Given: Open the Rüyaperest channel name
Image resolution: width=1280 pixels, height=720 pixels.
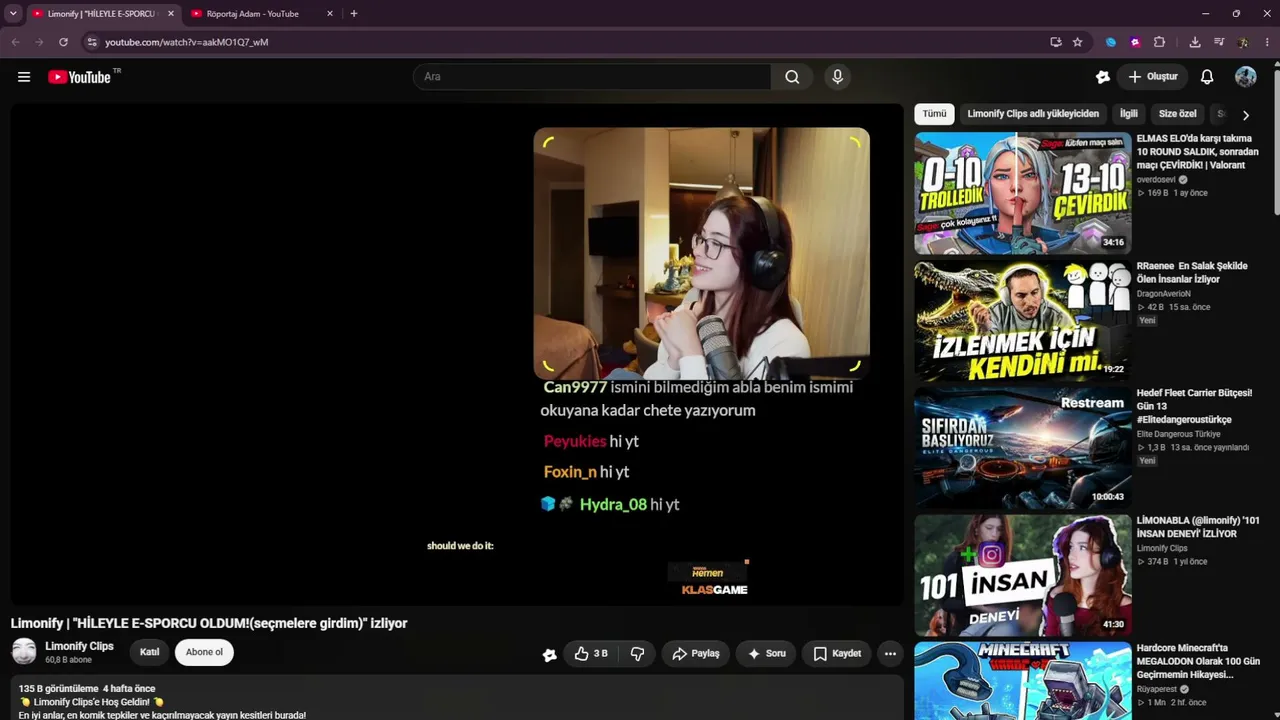Looking at the screenshot, I should click(x=1157, y=689).
